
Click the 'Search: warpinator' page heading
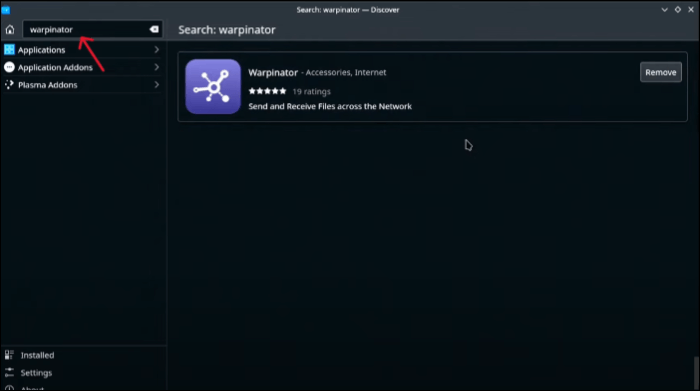[x=227, y=30]
